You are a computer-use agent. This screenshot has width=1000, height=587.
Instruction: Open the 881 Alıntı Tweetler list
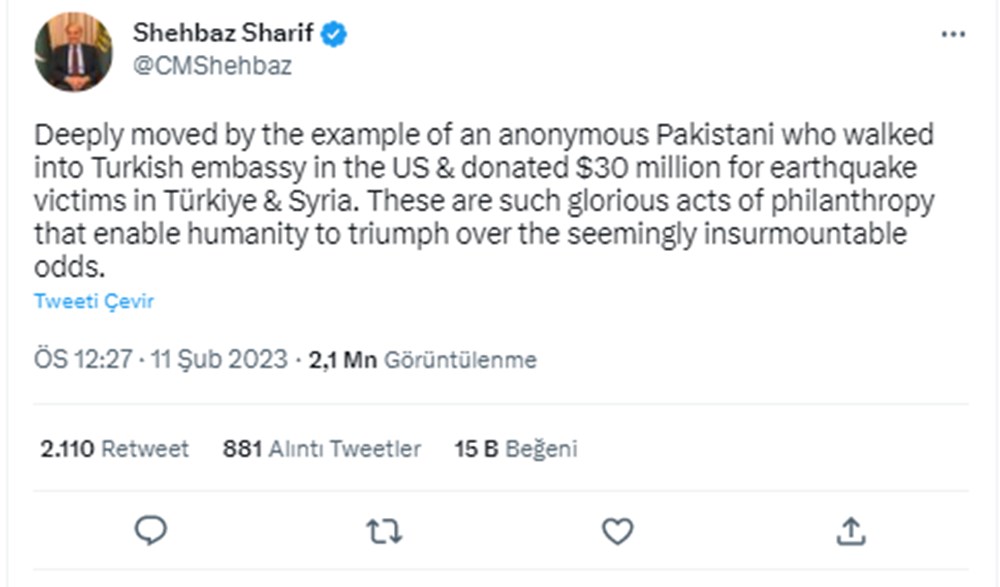point(321,449)
